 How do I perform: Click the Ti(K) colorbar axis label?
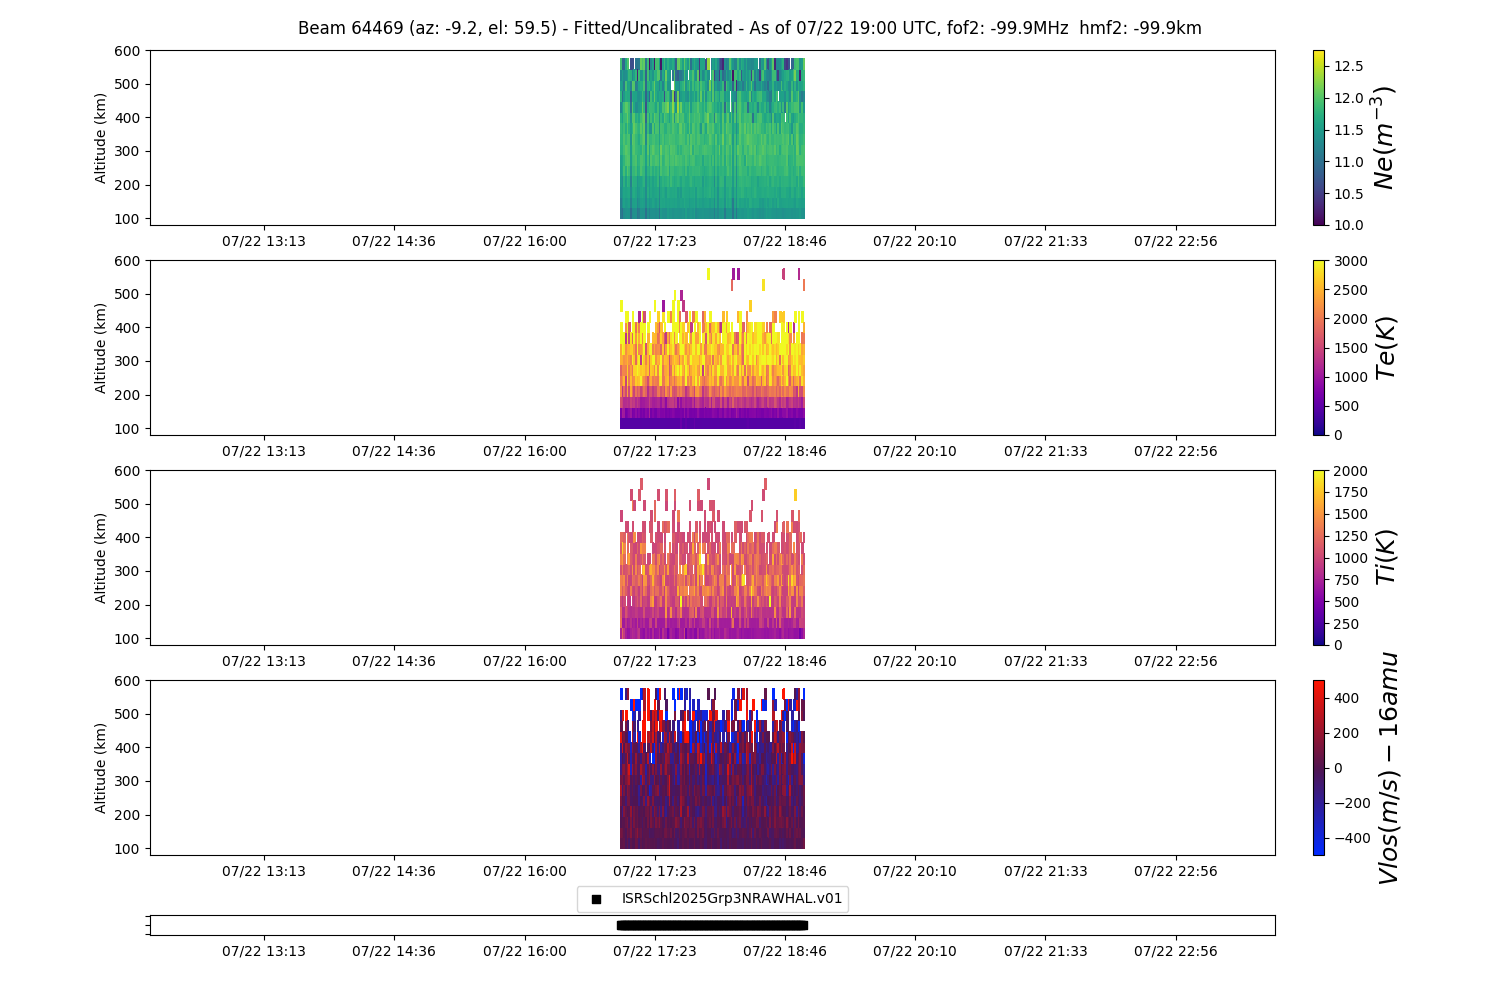[1386, 558]
